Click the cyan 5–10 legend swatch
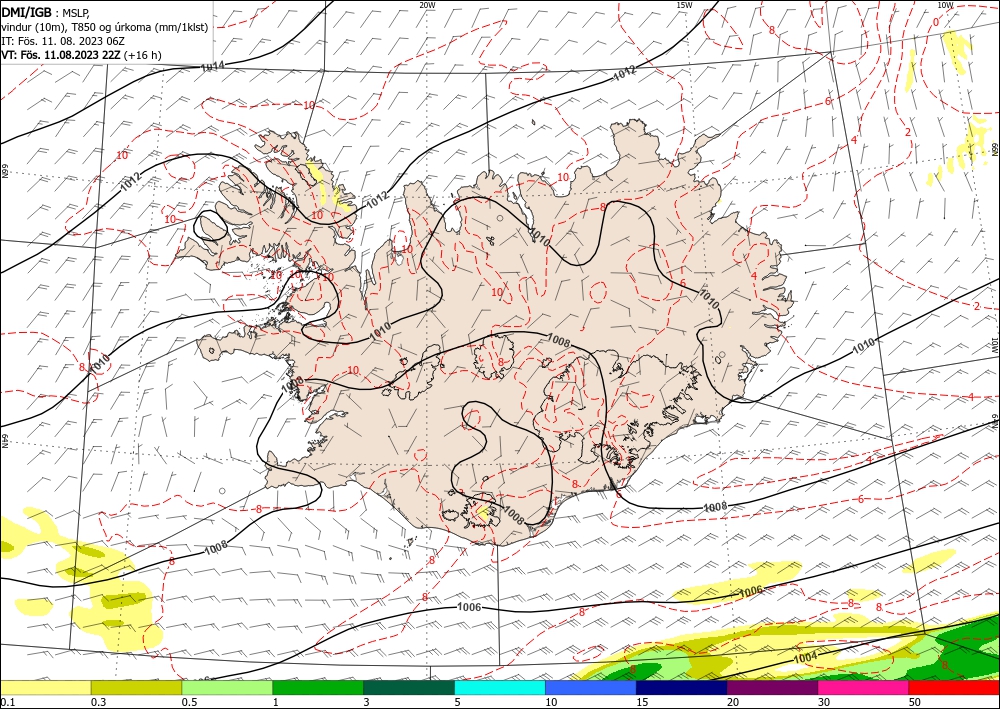Screen dimensions: 1000x709 click(500, 687)
